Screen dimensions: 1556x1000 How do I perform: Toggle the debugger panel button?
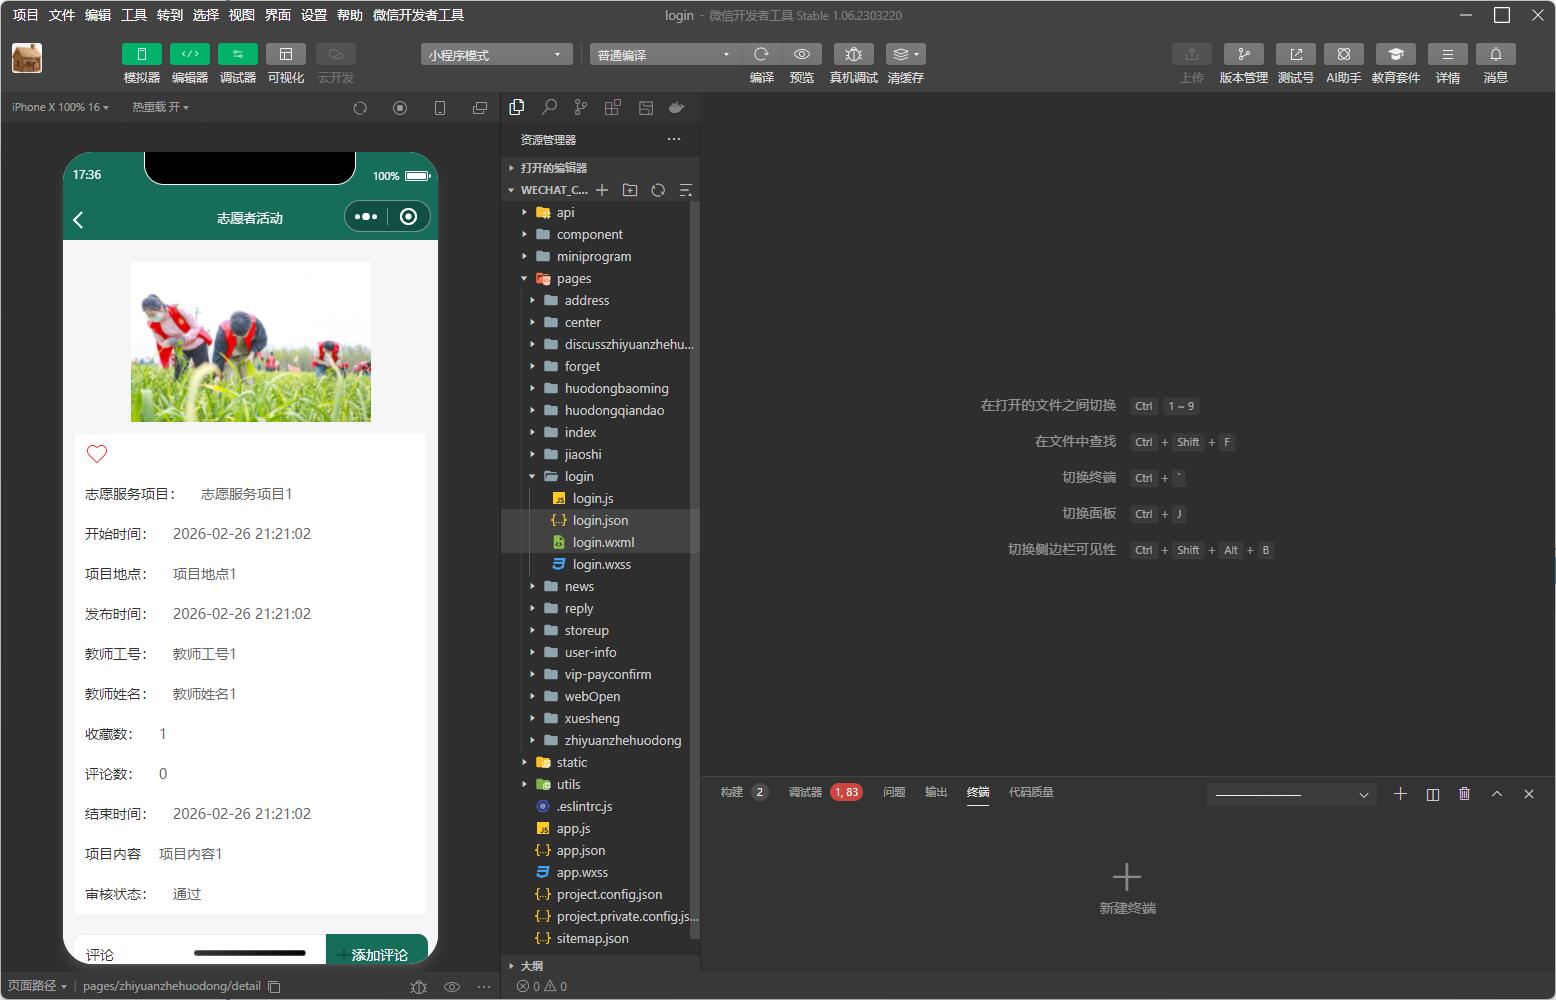238,54
